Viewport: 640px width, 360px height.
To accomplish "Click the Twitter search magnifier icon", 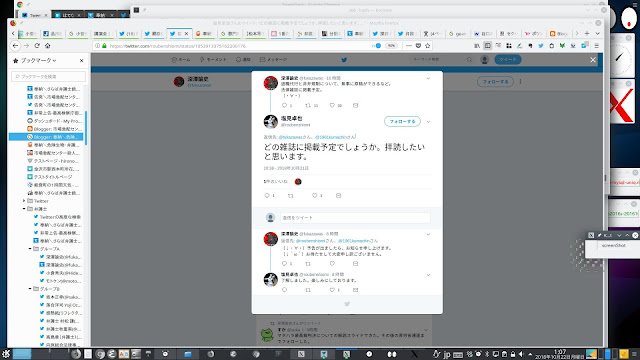I will click(x=469, y=60).
